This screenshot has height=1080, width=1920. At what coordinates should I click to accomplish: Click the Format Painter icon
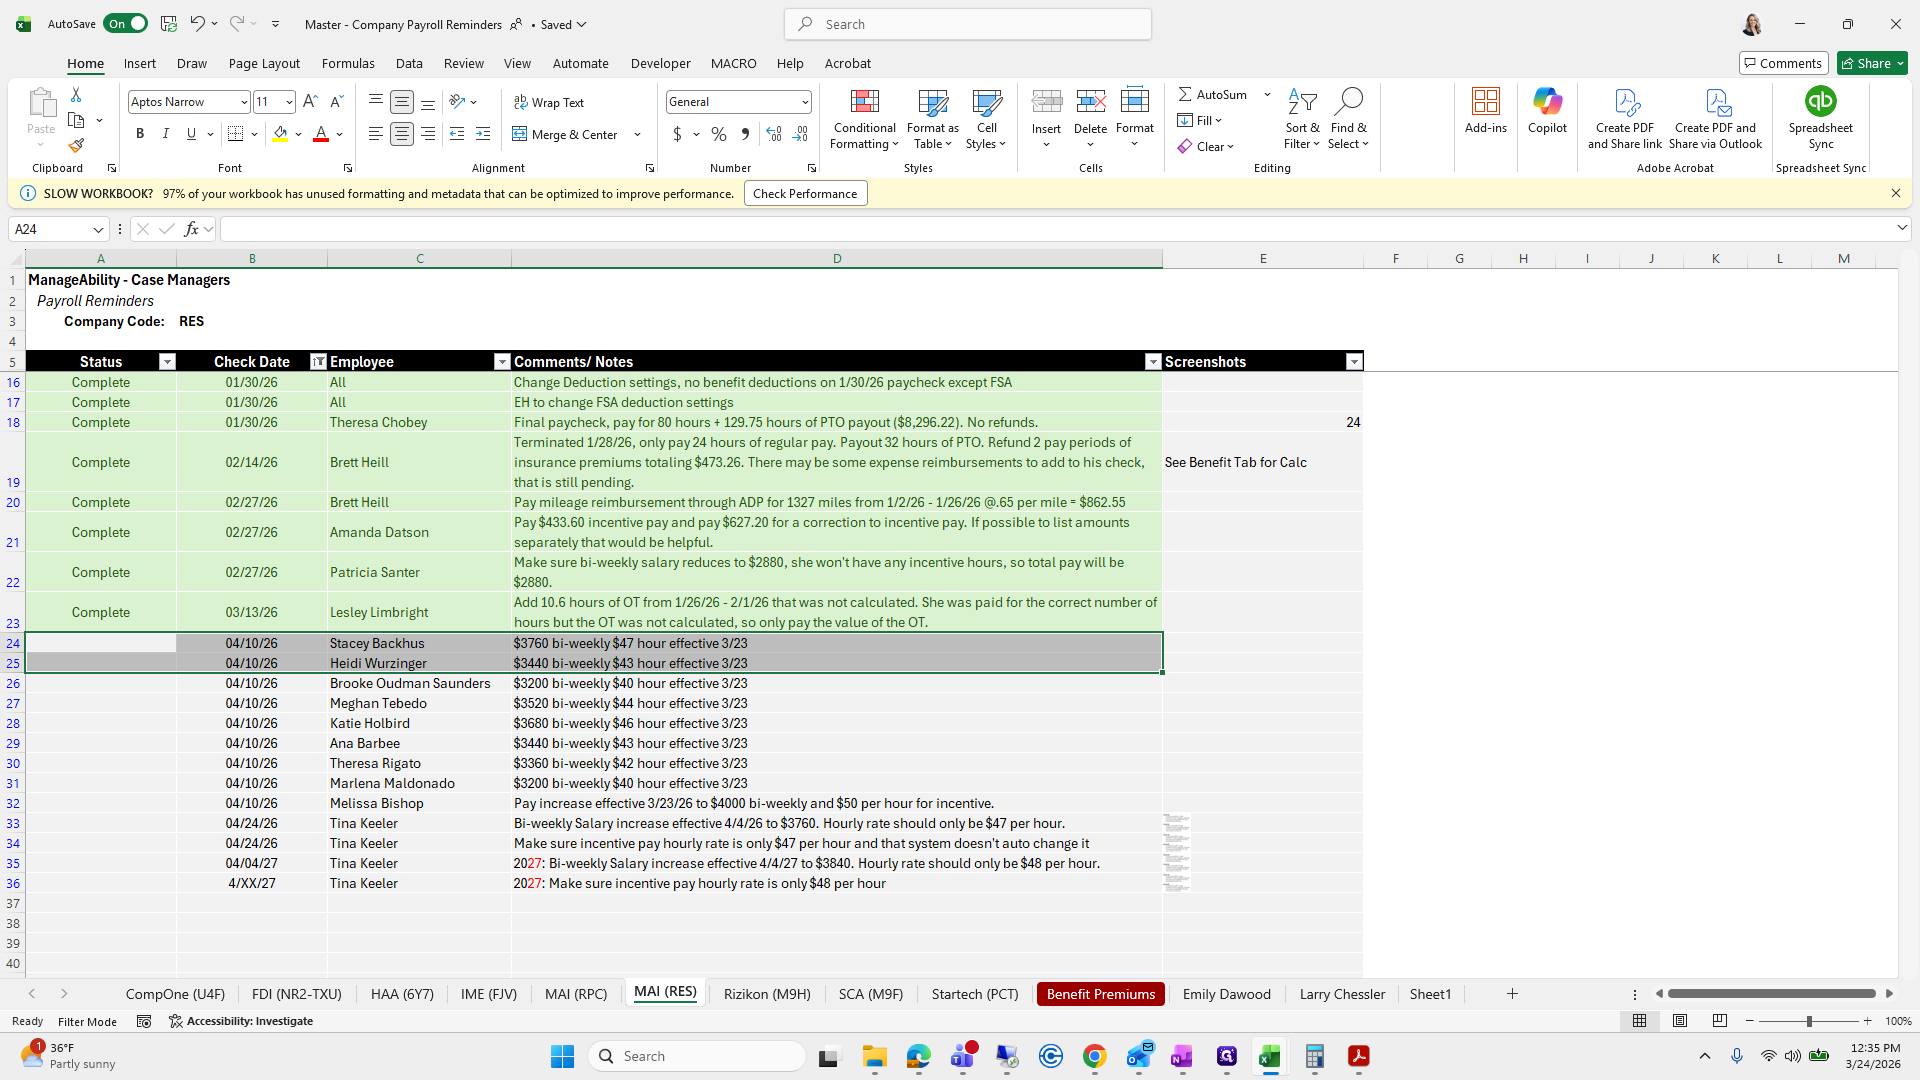tap(76, 146)
